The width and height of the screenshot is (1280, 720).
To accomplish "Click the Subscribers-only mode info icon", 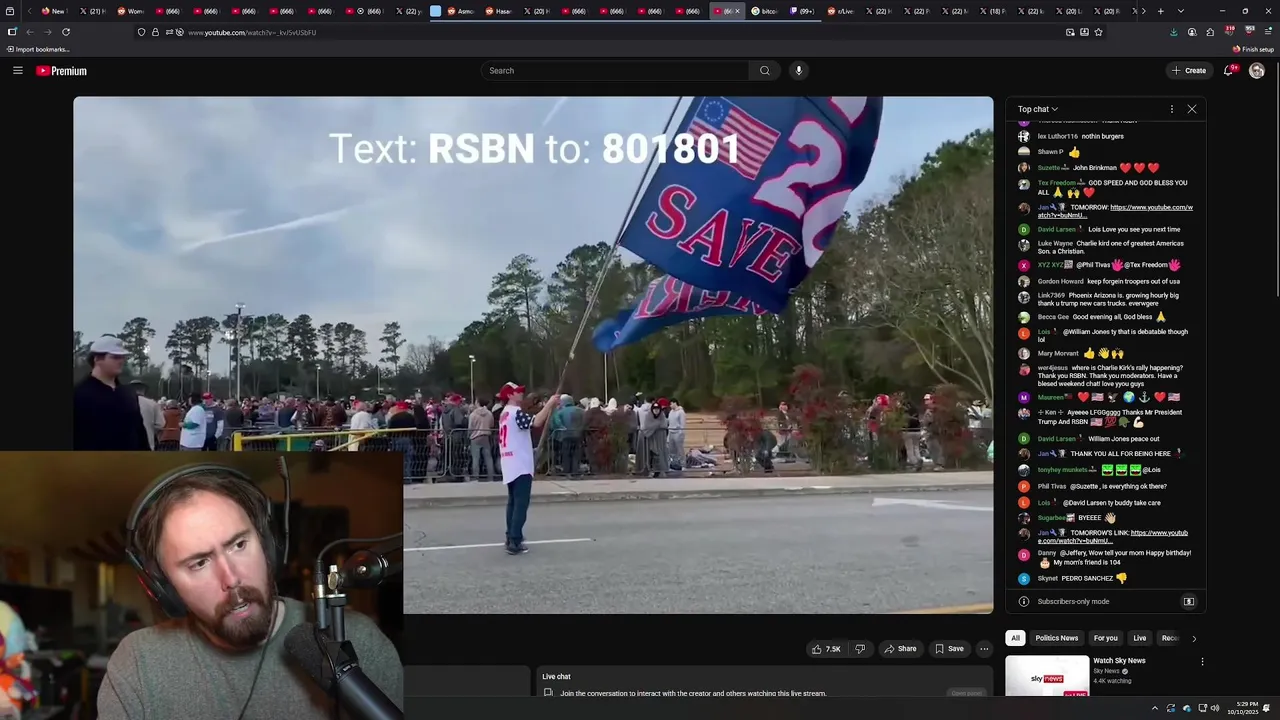I will (1023, 602).
